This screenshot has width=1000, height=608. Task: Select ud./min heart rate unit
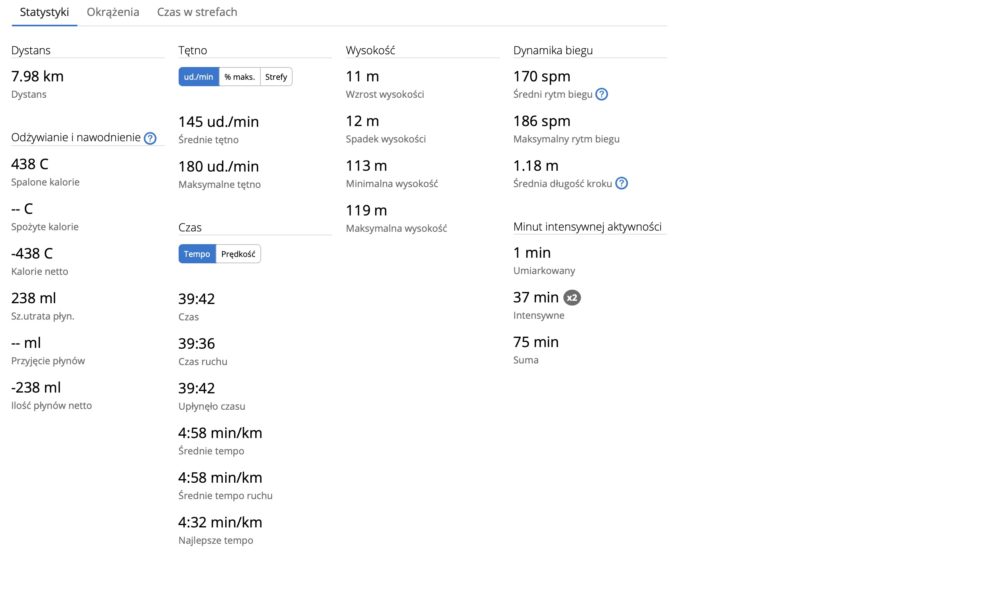click(198, 77)
